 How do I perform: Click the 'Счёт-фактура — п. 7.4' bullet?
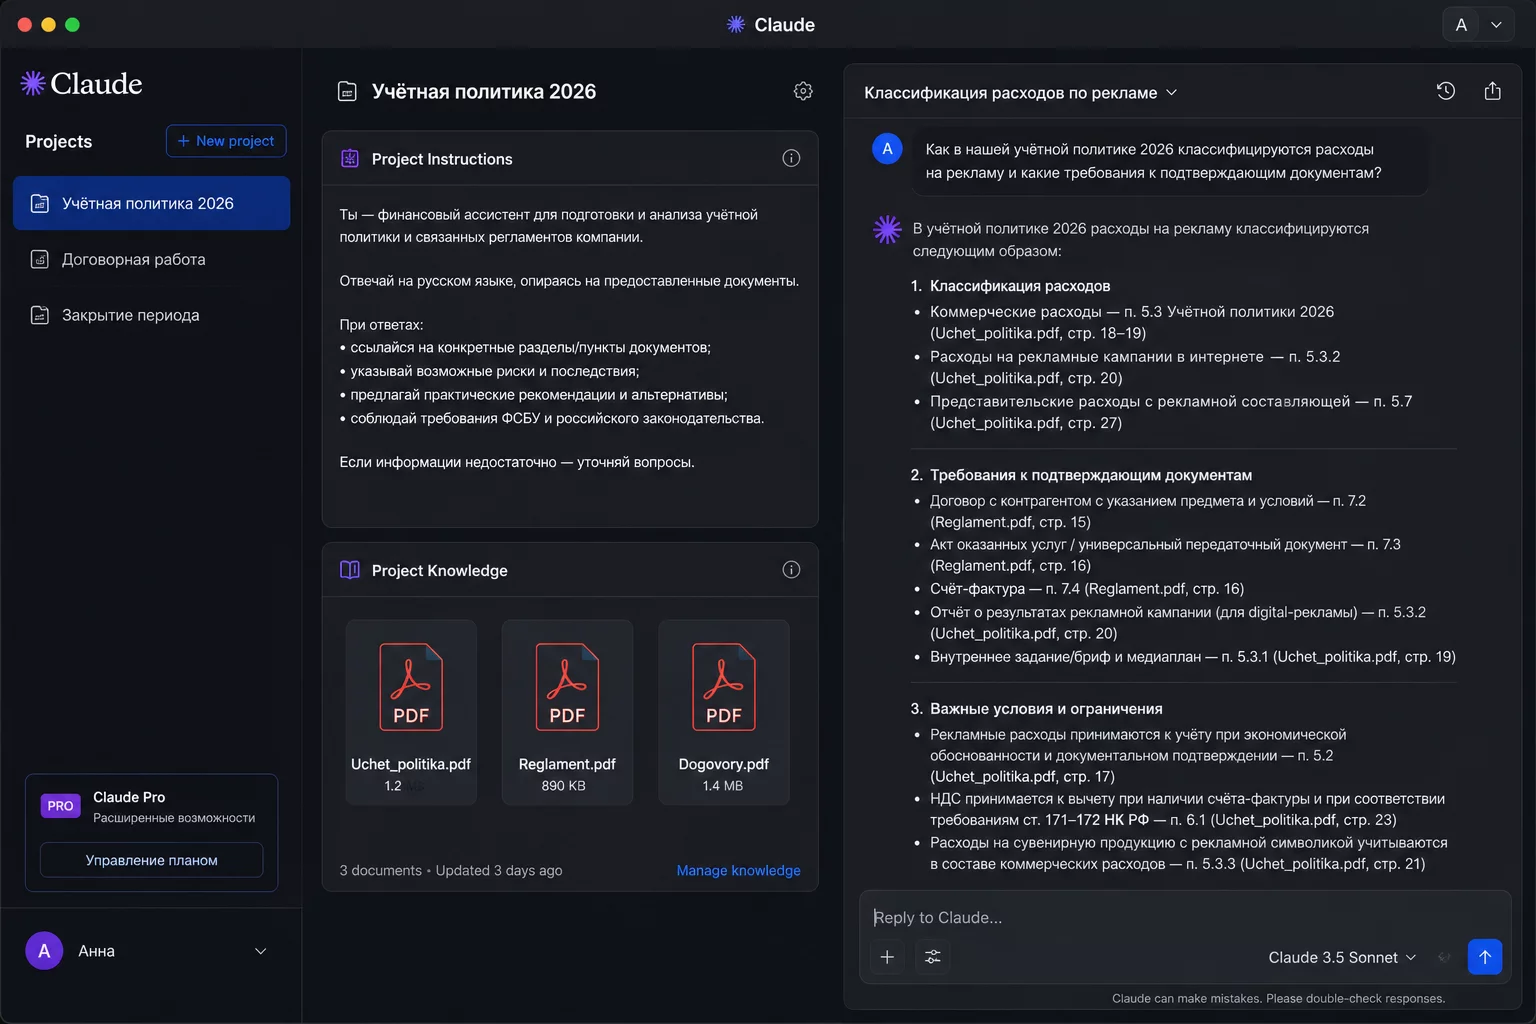pyautogui.click(x=1087, y=589)
